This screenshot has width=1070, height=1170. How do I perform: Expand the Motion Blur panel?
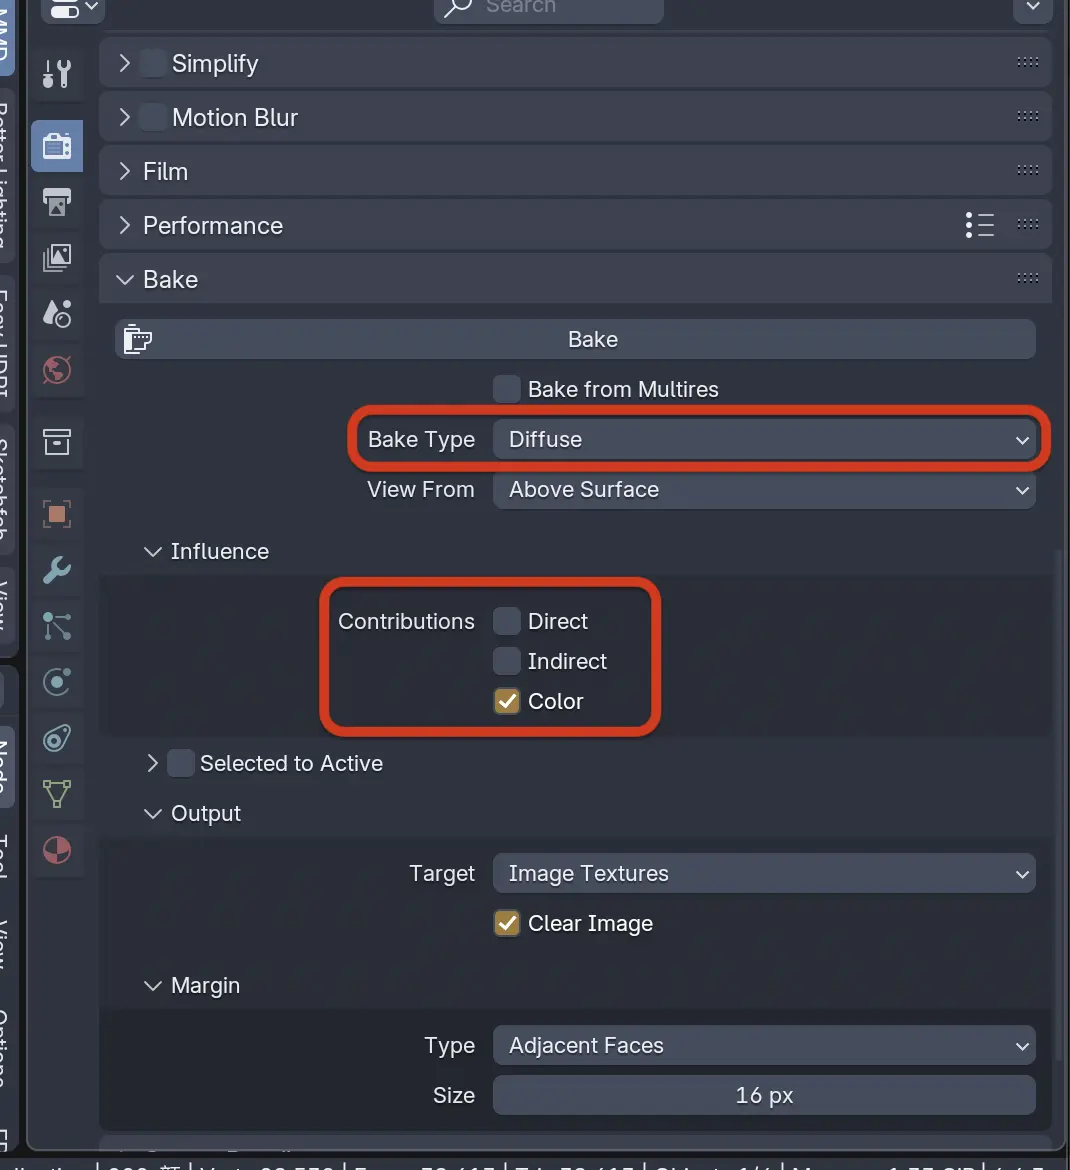pyautogui.click(x=125, y=117)
